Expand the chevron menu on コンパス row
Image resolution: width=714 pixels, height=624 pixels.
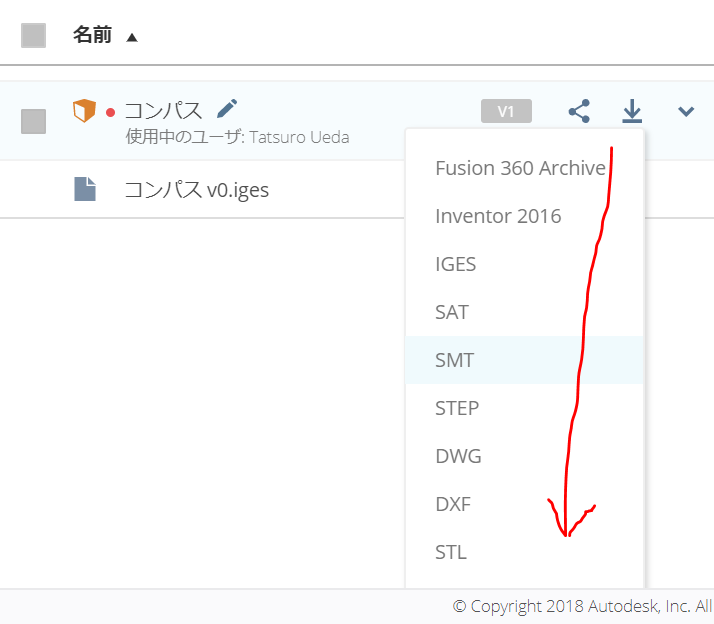tap(686, 111)
